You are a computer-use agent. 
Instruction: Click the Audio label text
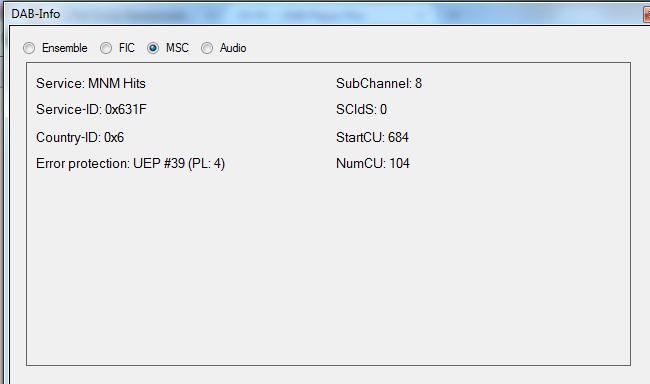coord(233,48)
